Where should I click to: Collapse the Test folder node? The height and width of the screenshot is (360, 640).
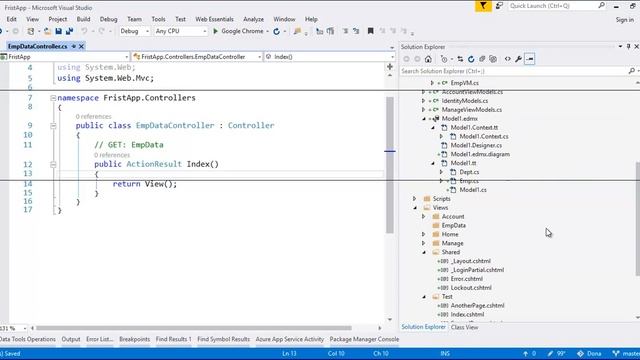click(x=424, y=297)
